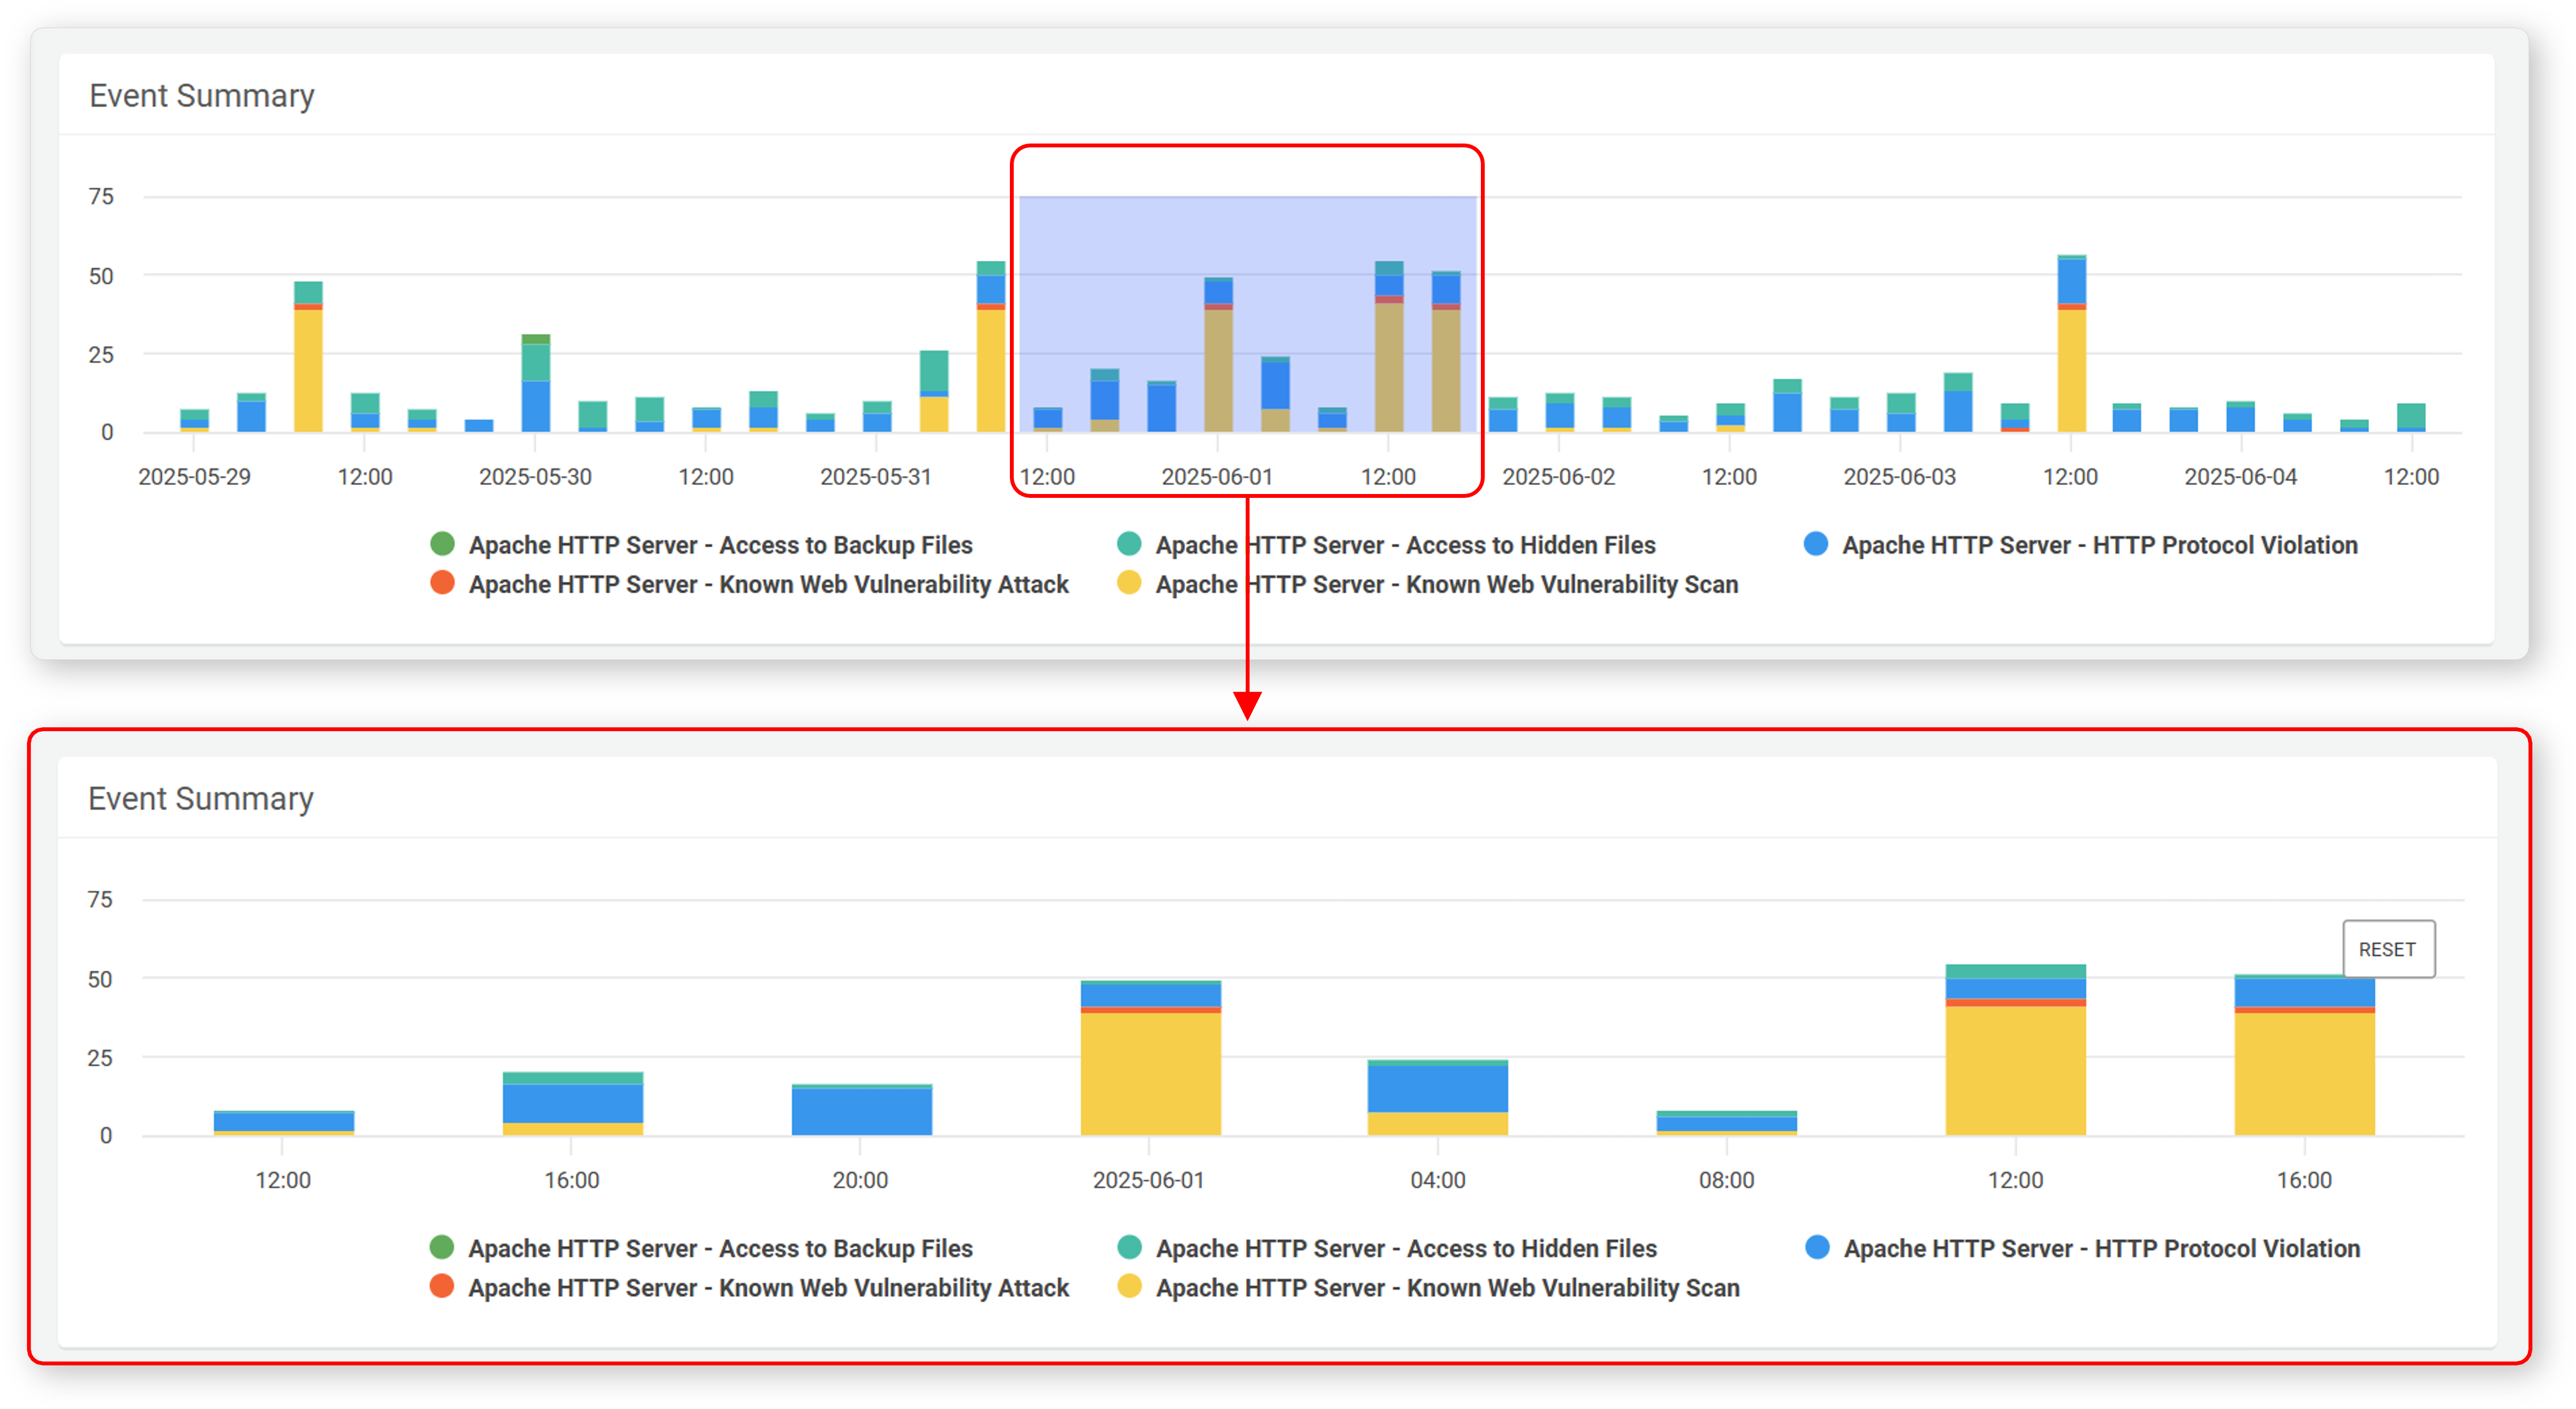Viewport: 2576px width, 1409px height.
Task: Select the tallest bar near 2025-06-03 12:00 in top chart
Action: [x=2071, y=344]
